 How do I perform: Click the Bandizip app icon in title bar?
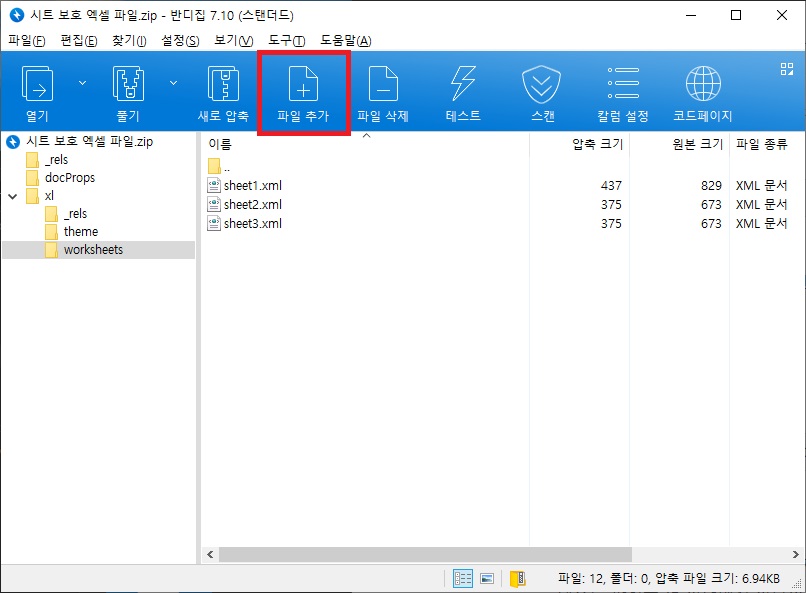click(16, 15)
